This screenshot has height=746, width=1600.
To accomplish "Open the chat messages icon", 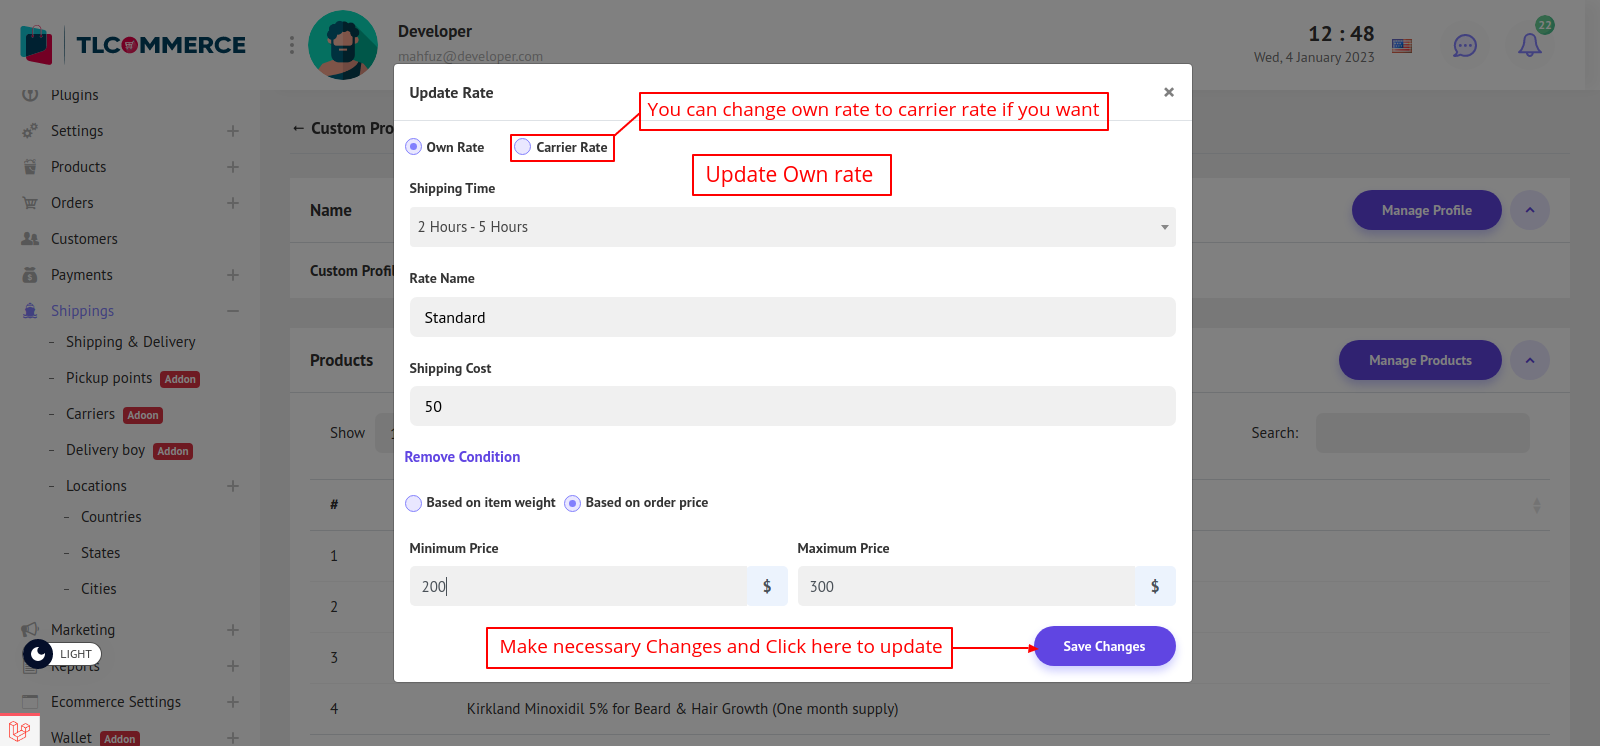I will click(x=1464, y=46).
